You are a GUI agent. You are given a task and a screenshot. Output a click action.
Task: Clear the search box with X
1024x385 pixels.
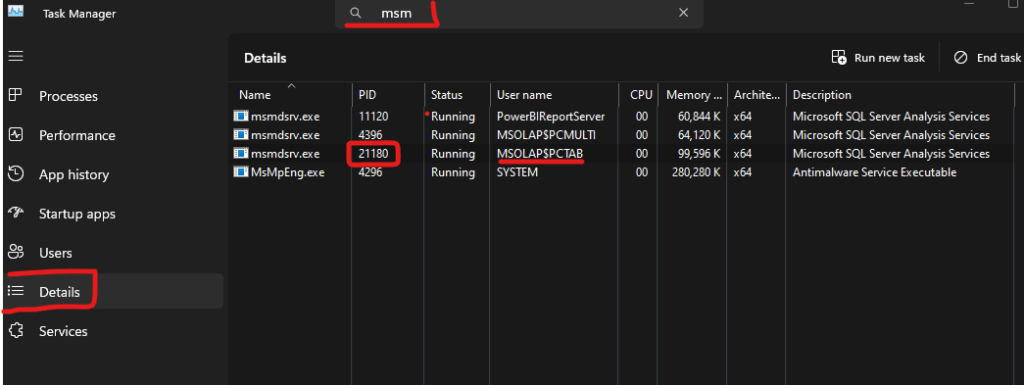click(683, 13)
